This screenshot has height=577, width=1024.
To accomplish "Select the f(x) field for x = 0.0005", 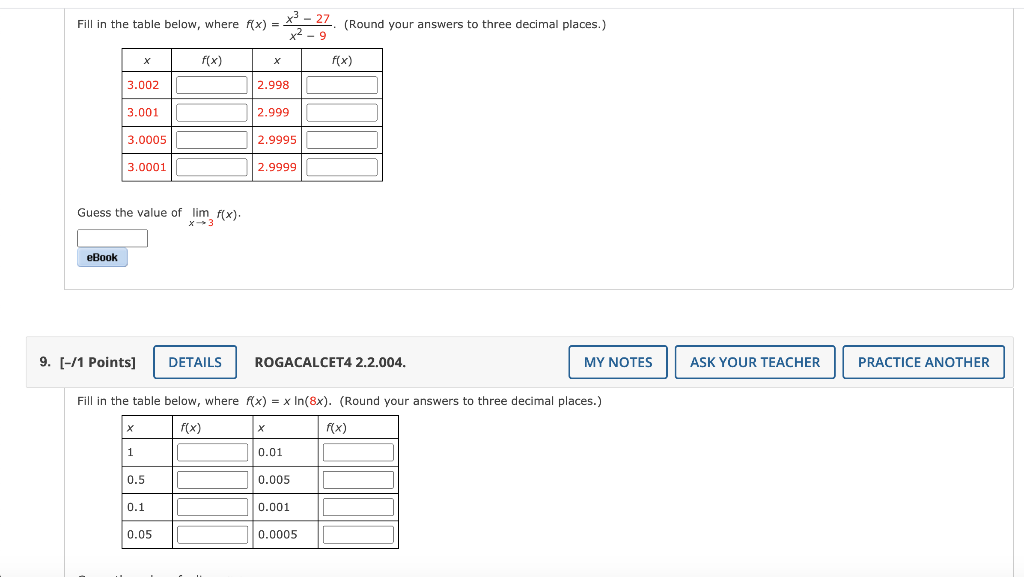I will (x=358, y=534).
